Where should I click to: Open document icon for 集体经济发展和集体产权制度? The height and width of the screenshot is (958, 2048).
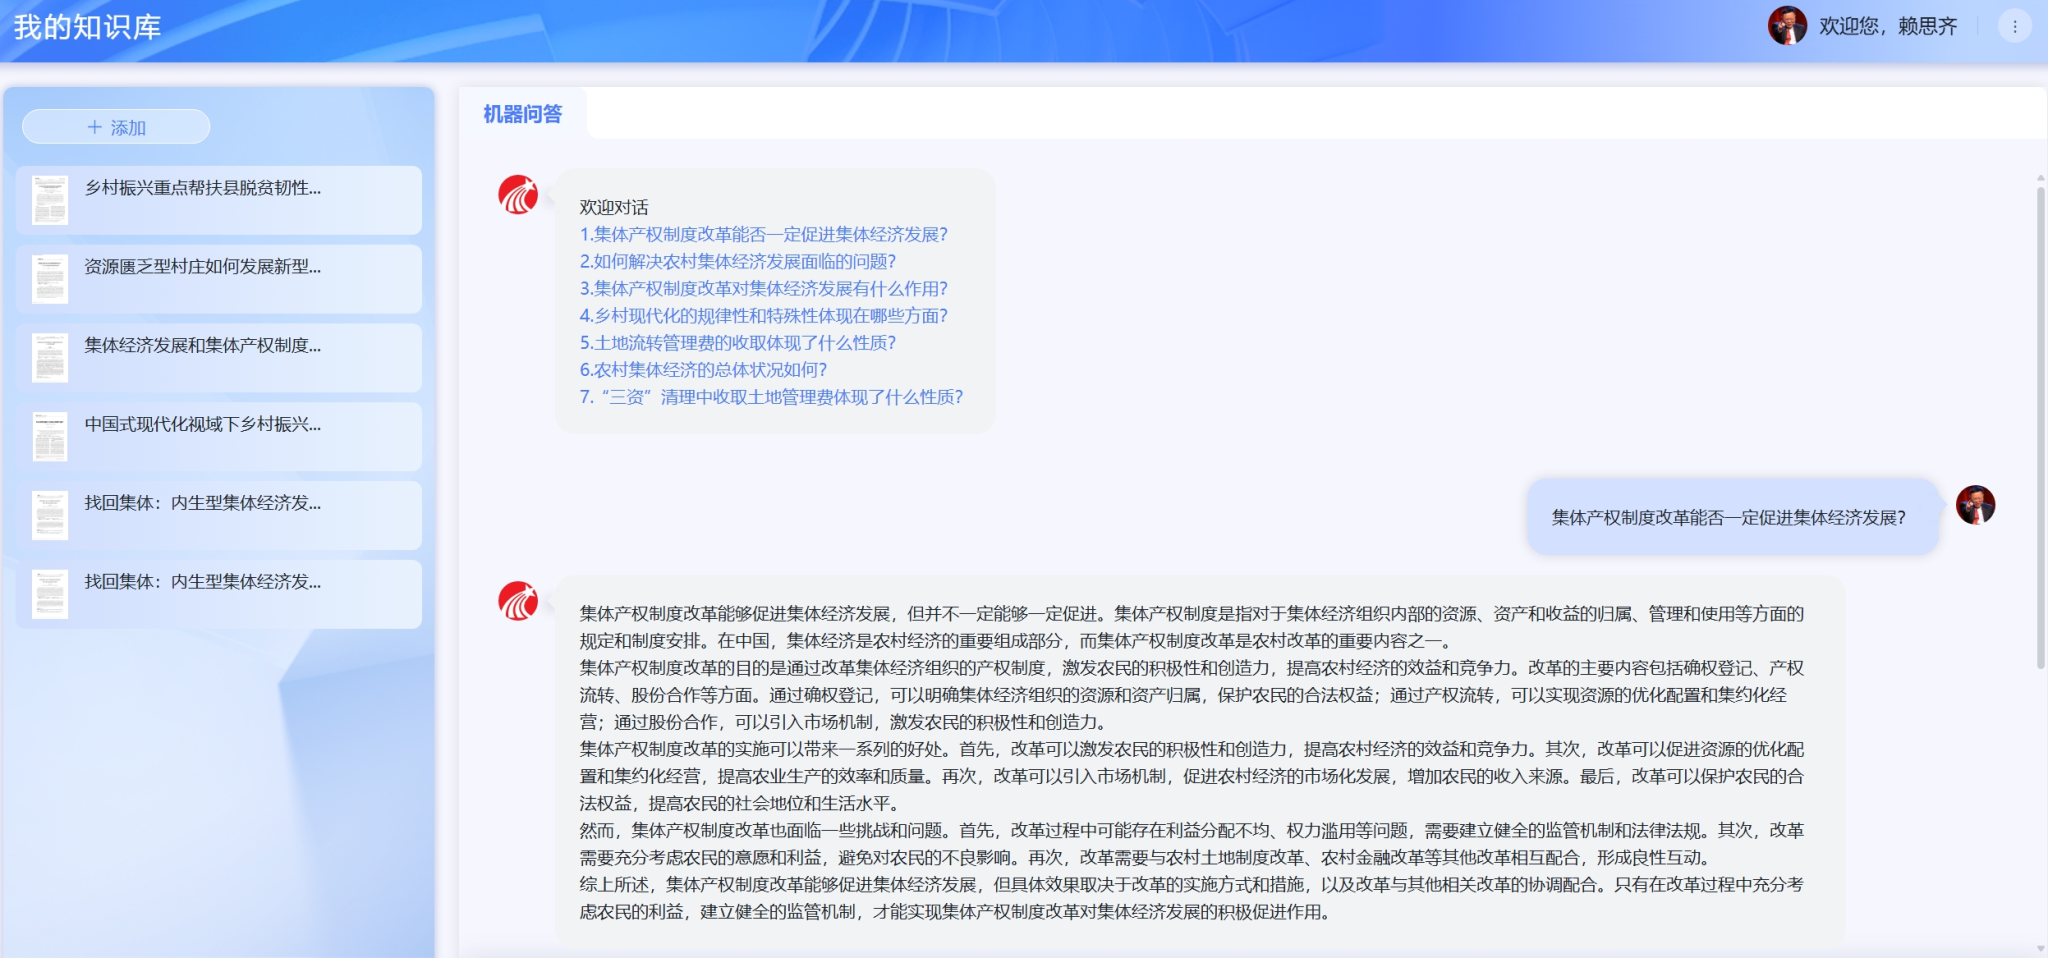50,358
